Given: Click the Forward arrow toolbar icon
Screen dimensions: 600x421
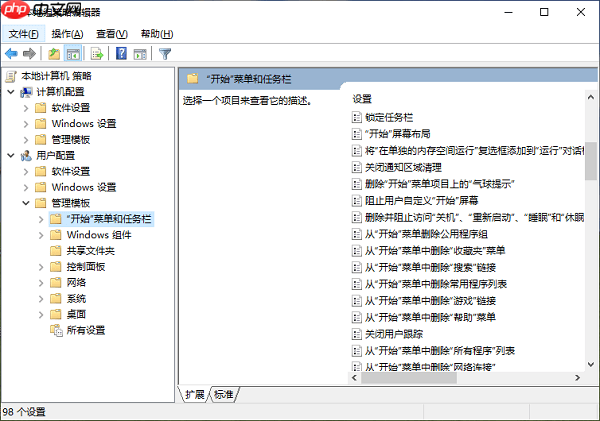Looking at the screenshot, I should [x=29, y=54].
